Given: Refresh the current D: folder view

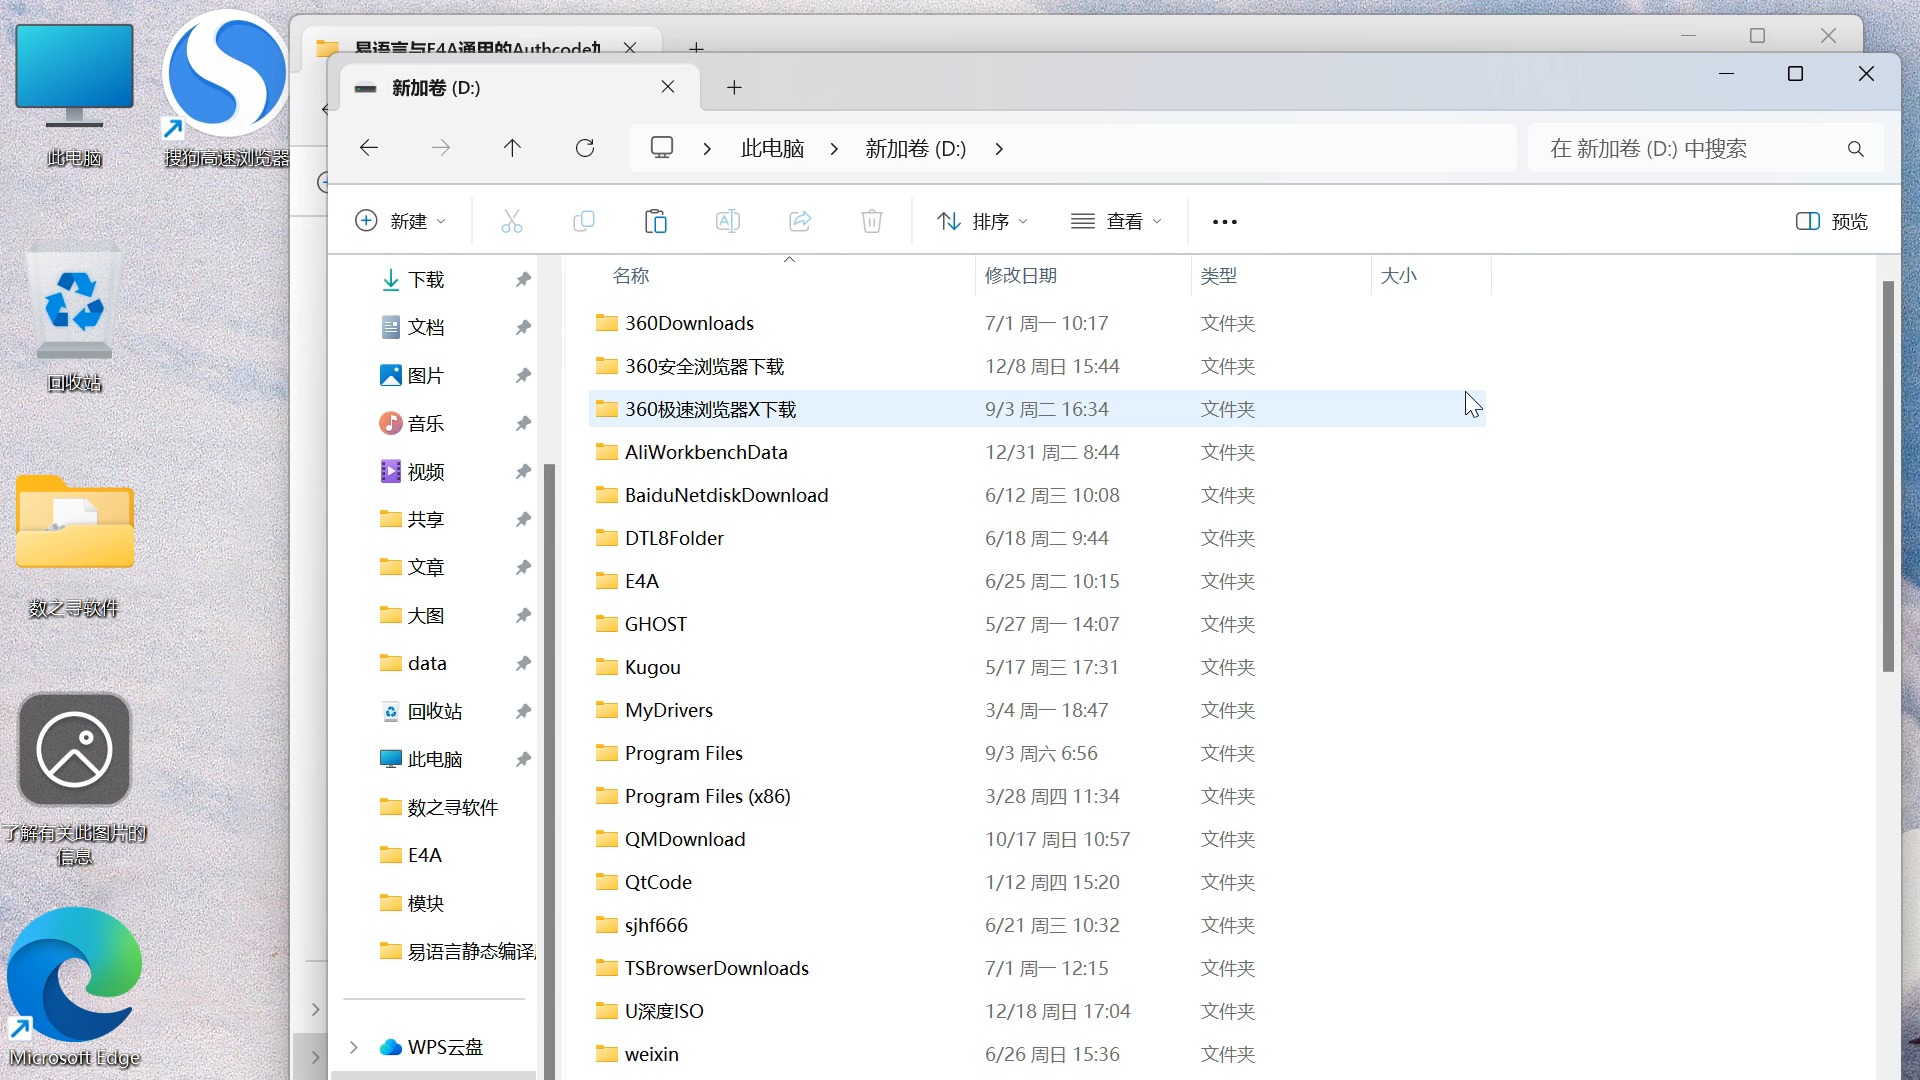Looking at the screenshot, I should tap(585, 148).
